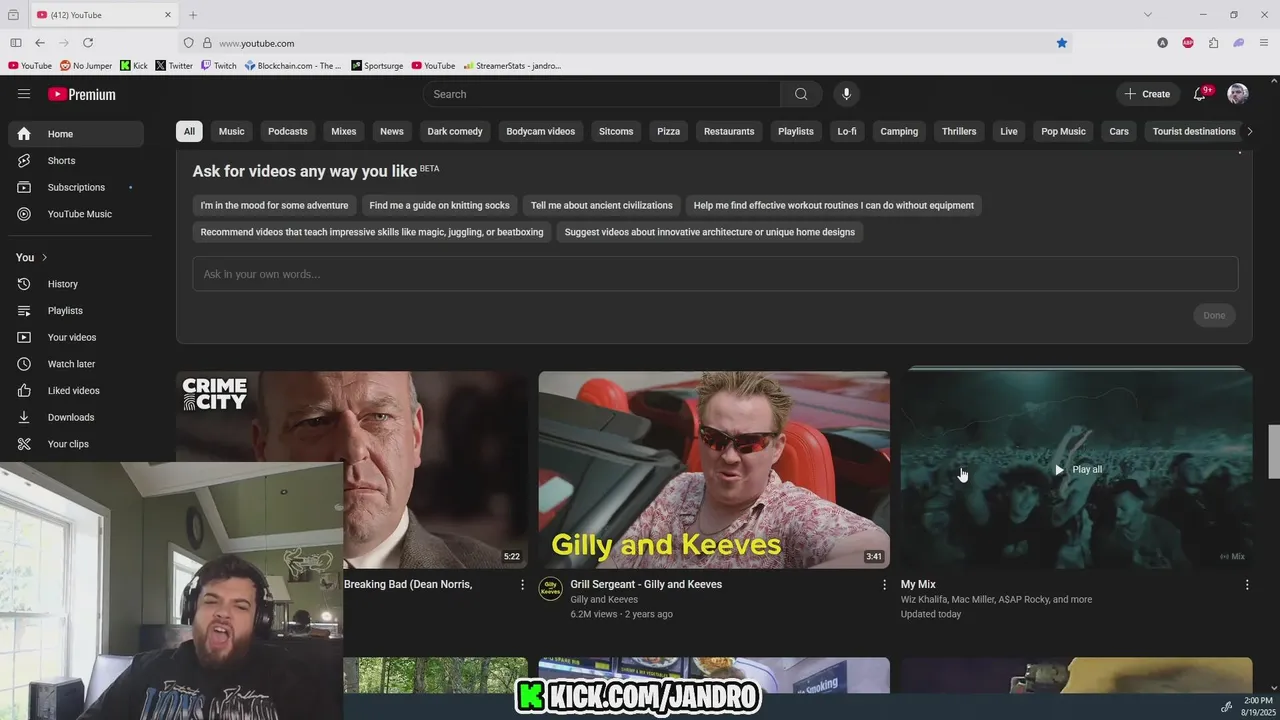Viewport: 1280px width, 720px height.
Task: Click the bookmark star in address bar
Action: (x=1062, y=43)
